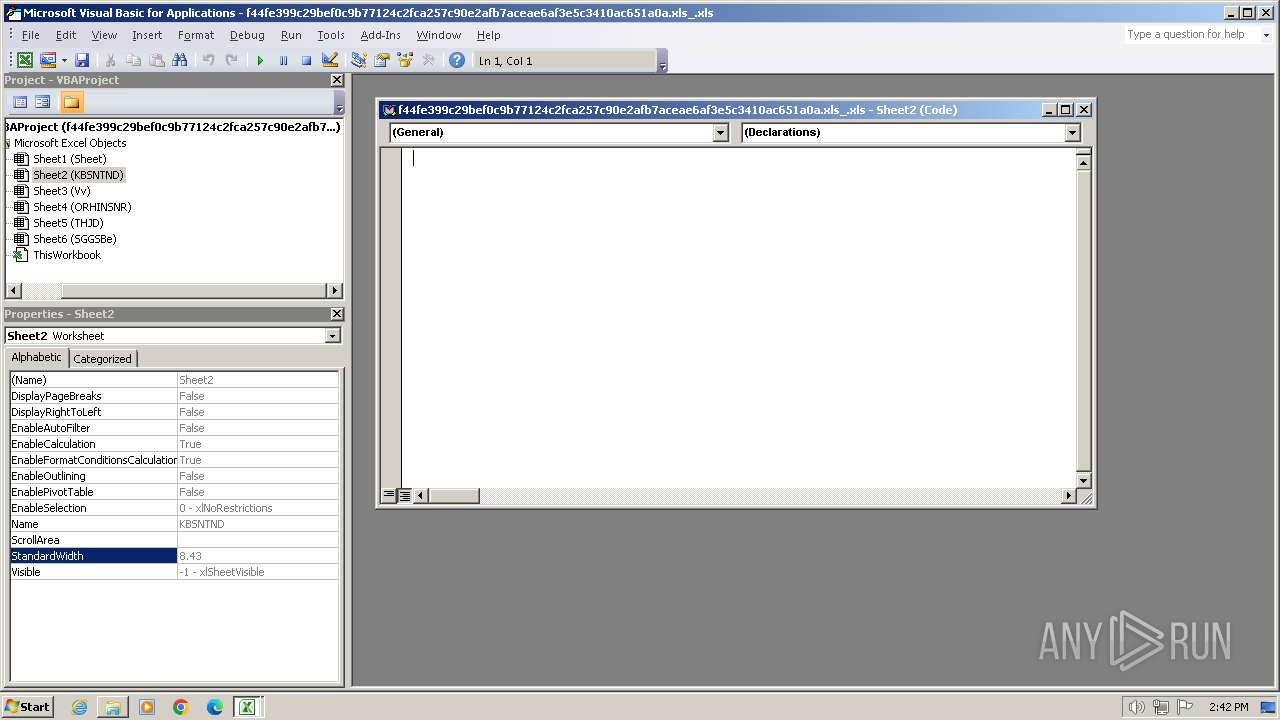Click code window vertical scrollbar down arrow
1280x720 pixels.
tap(1083, 480)
